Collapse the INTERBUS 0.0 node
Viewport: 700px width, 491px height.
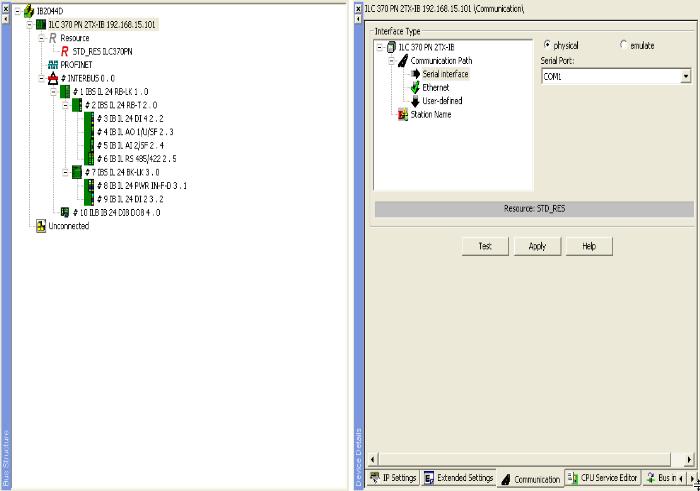point(42,78)
